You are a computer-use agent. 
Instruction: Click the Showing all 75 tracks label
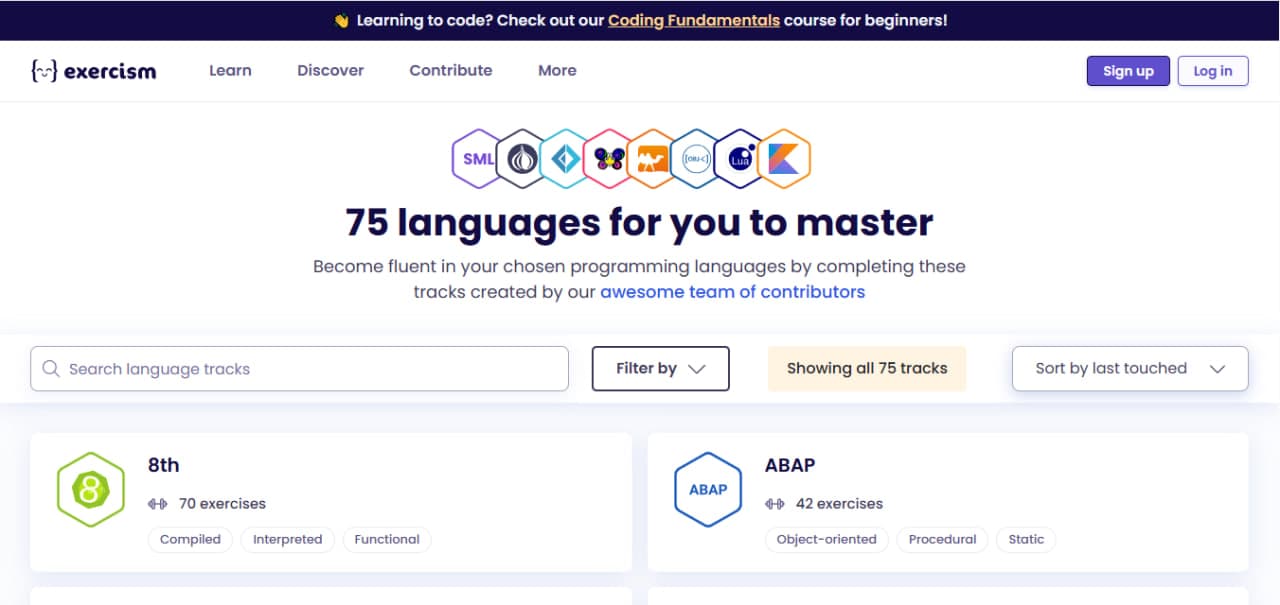[x=867, y=369]
